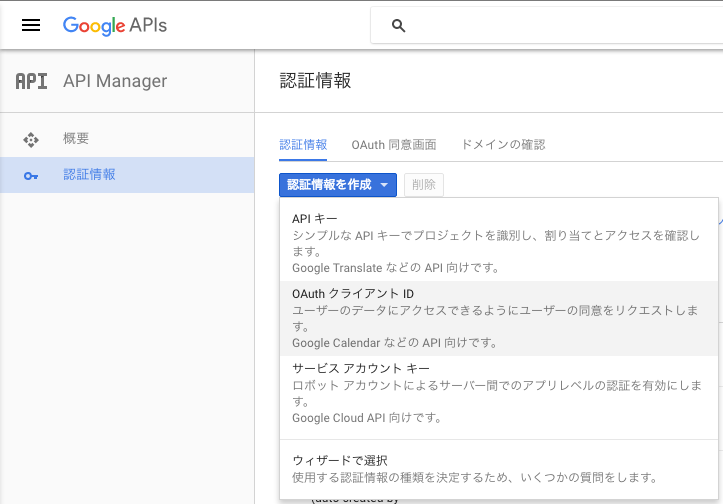The width and height of the screenshot is (723, 504).
Task: Click text 'Google Translate などの API 向けです。'
Action: point(396,268)
